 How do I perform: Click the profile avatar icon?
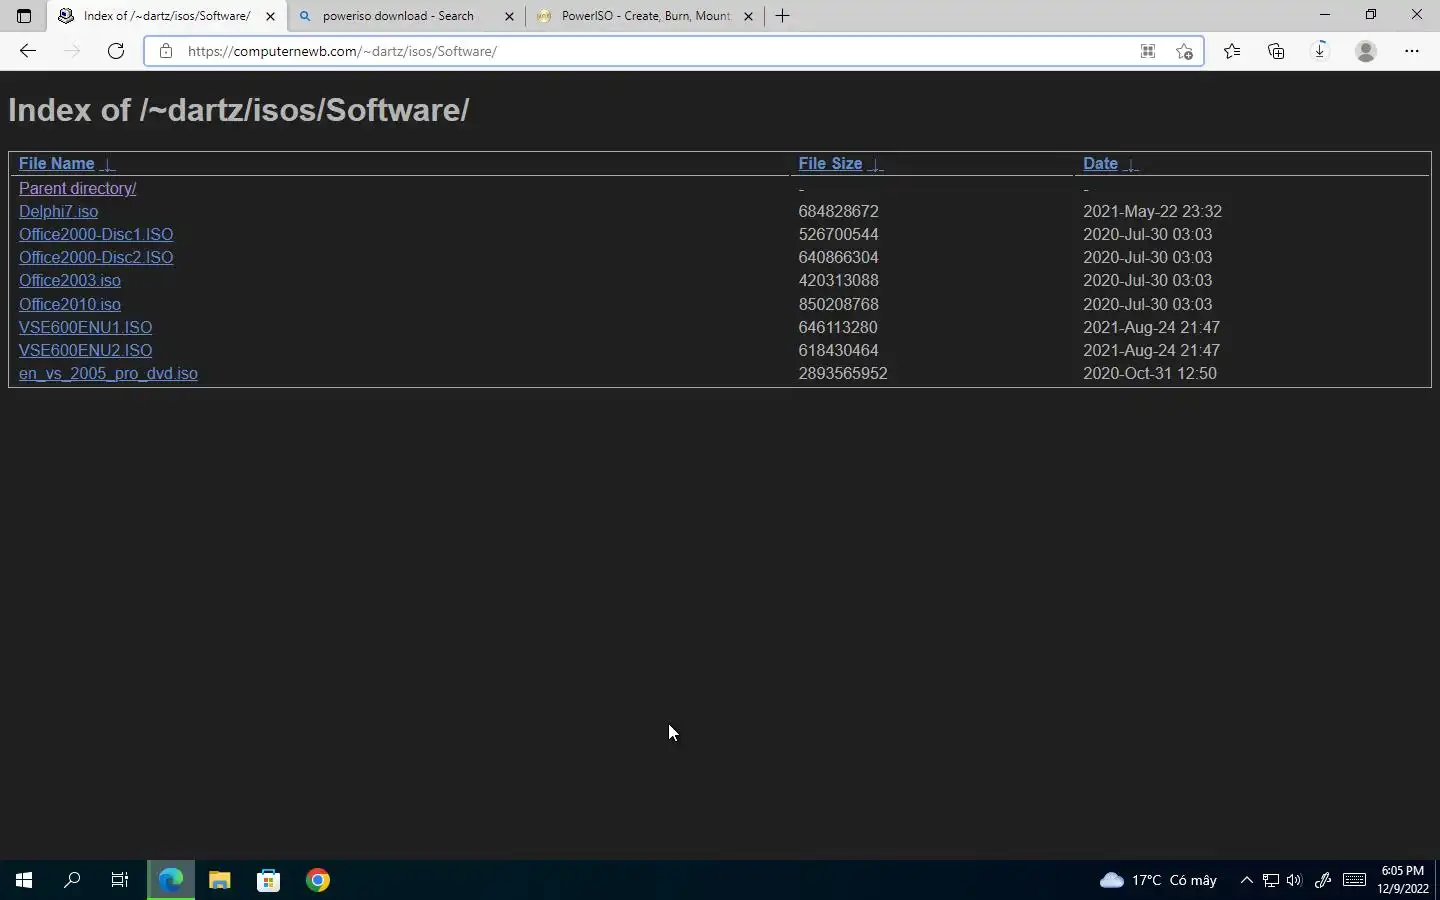click(1366, 51)
